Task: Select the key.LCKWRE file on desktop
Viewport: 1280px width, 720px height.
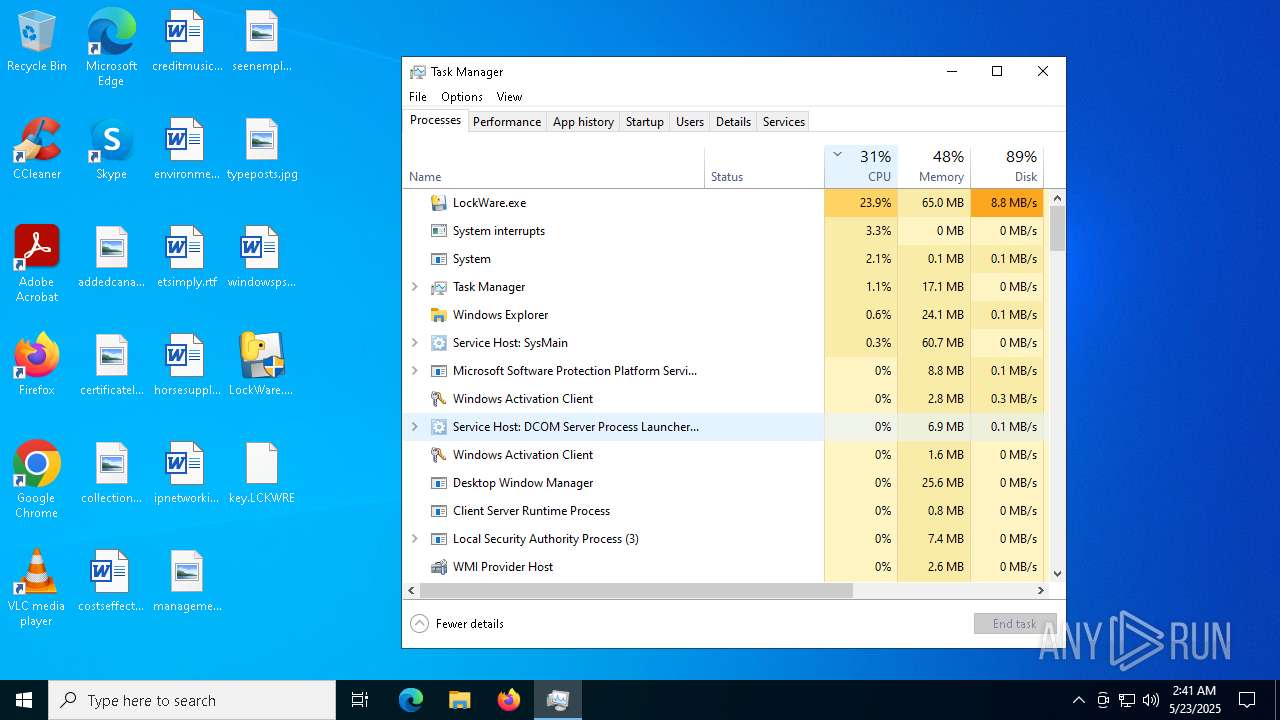Action: point(261,473)
